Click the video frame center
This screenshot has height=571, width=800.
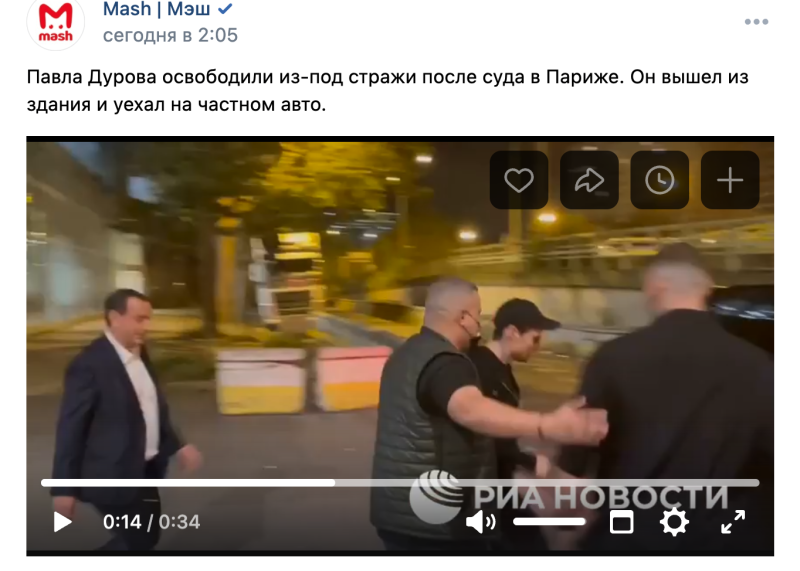coord(400,346)
